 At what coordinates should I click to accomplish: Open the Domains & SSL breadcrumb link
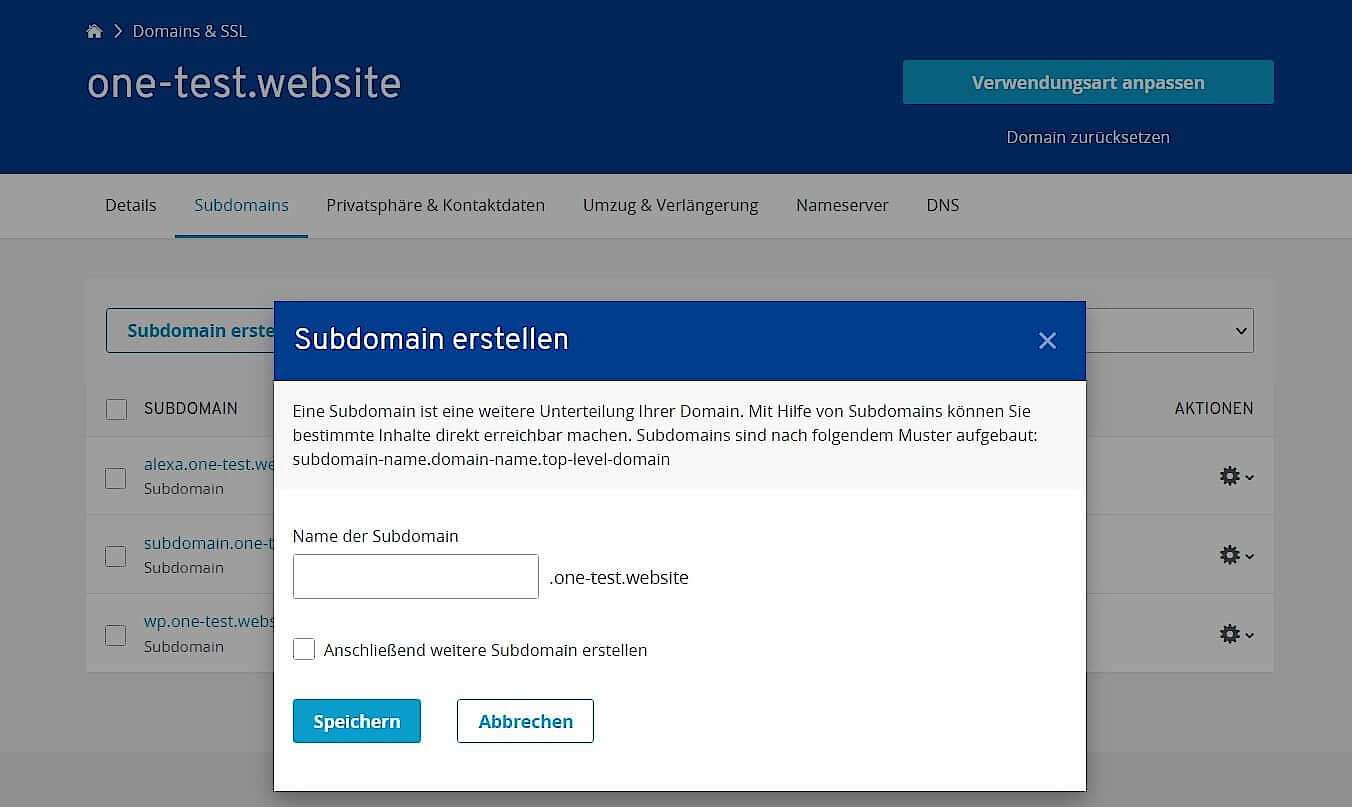[189, 31]
